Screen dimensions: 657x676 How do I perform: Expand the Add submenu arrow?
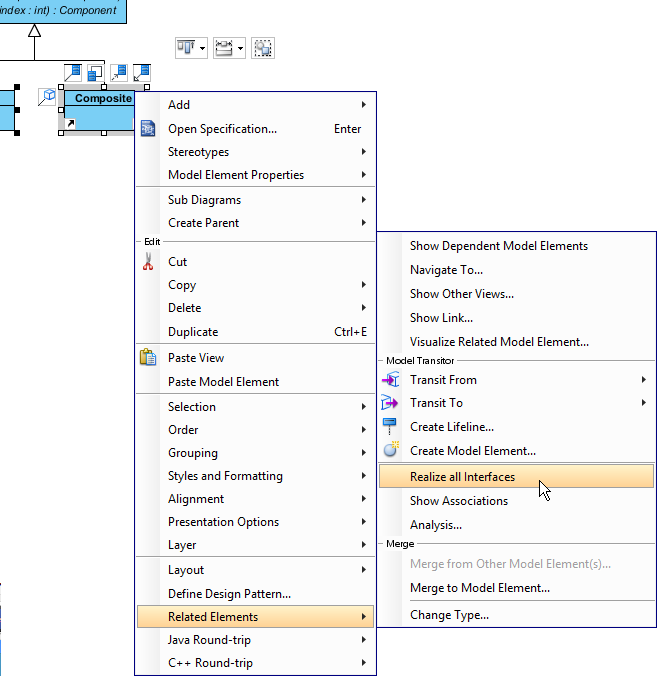pos(364,104)
